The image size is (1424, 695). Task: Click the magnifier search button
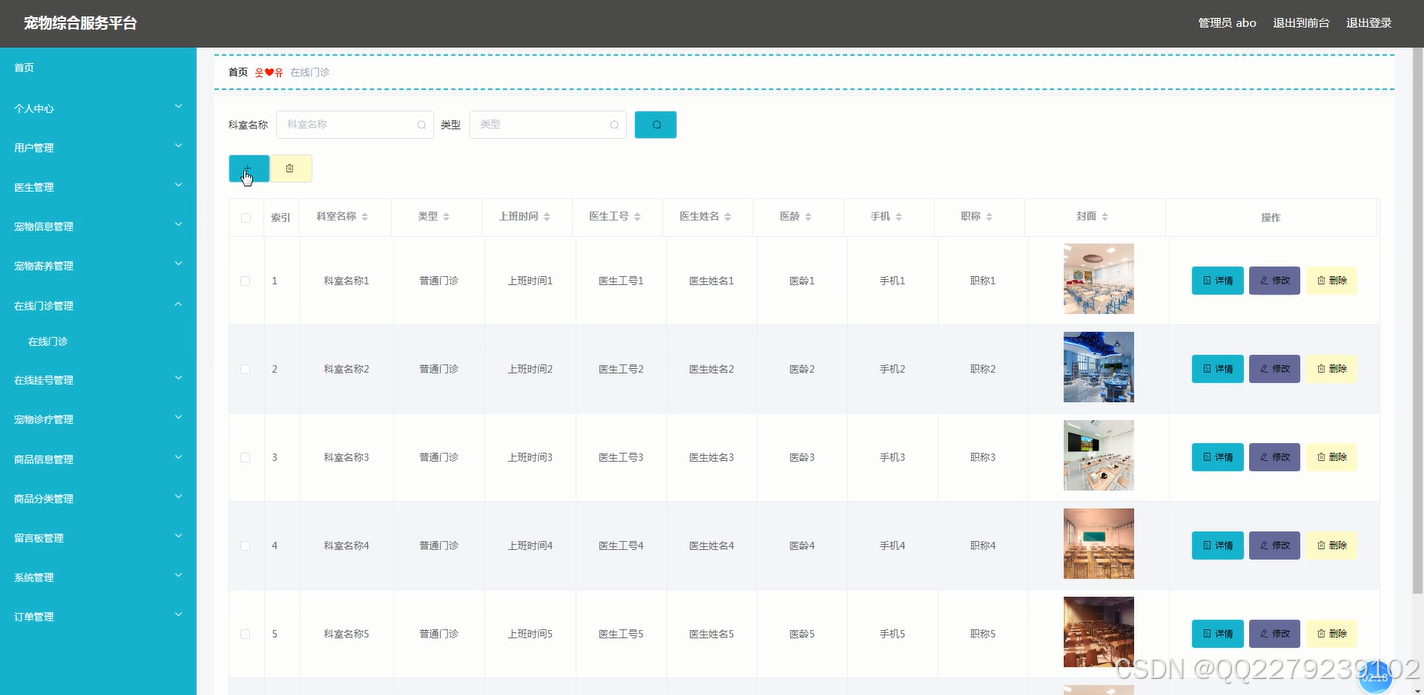[x=655, y=124]
